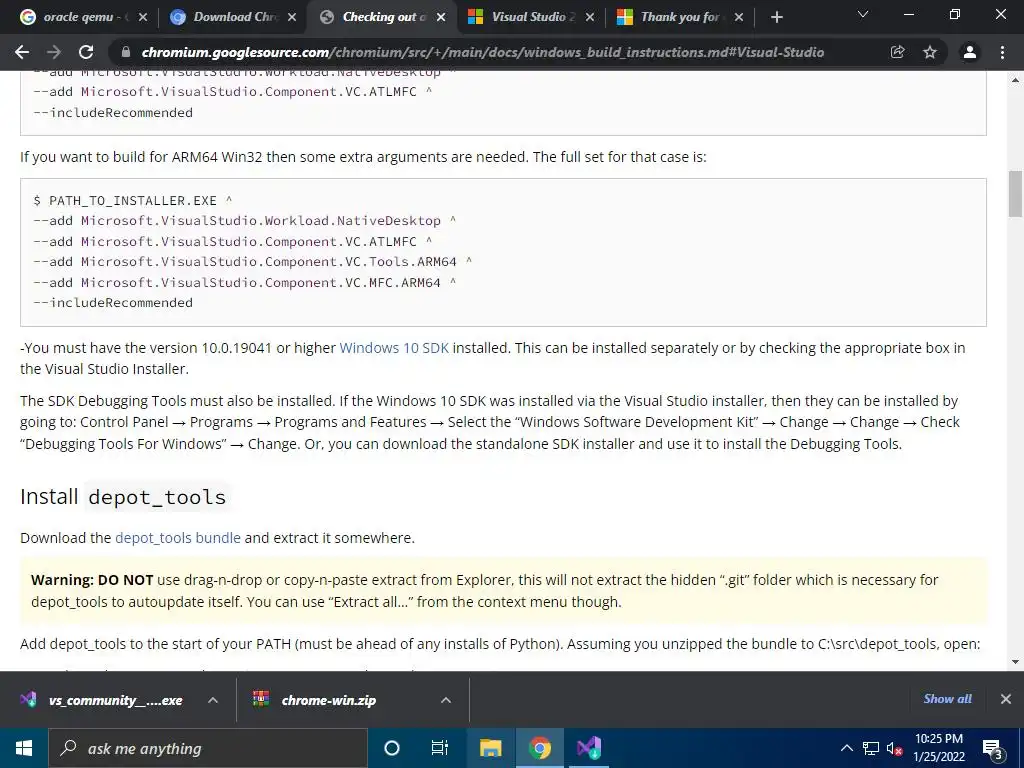
Task: Click the address bar URL
Action: point(483,52)
